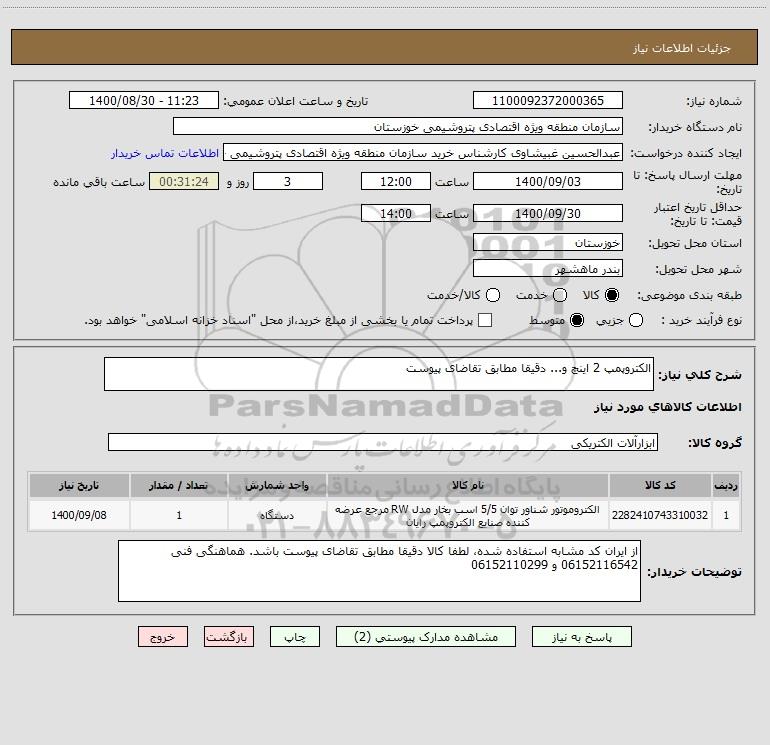Click the quantity cell showing 1
770x745 pixels.
(179, 515)
